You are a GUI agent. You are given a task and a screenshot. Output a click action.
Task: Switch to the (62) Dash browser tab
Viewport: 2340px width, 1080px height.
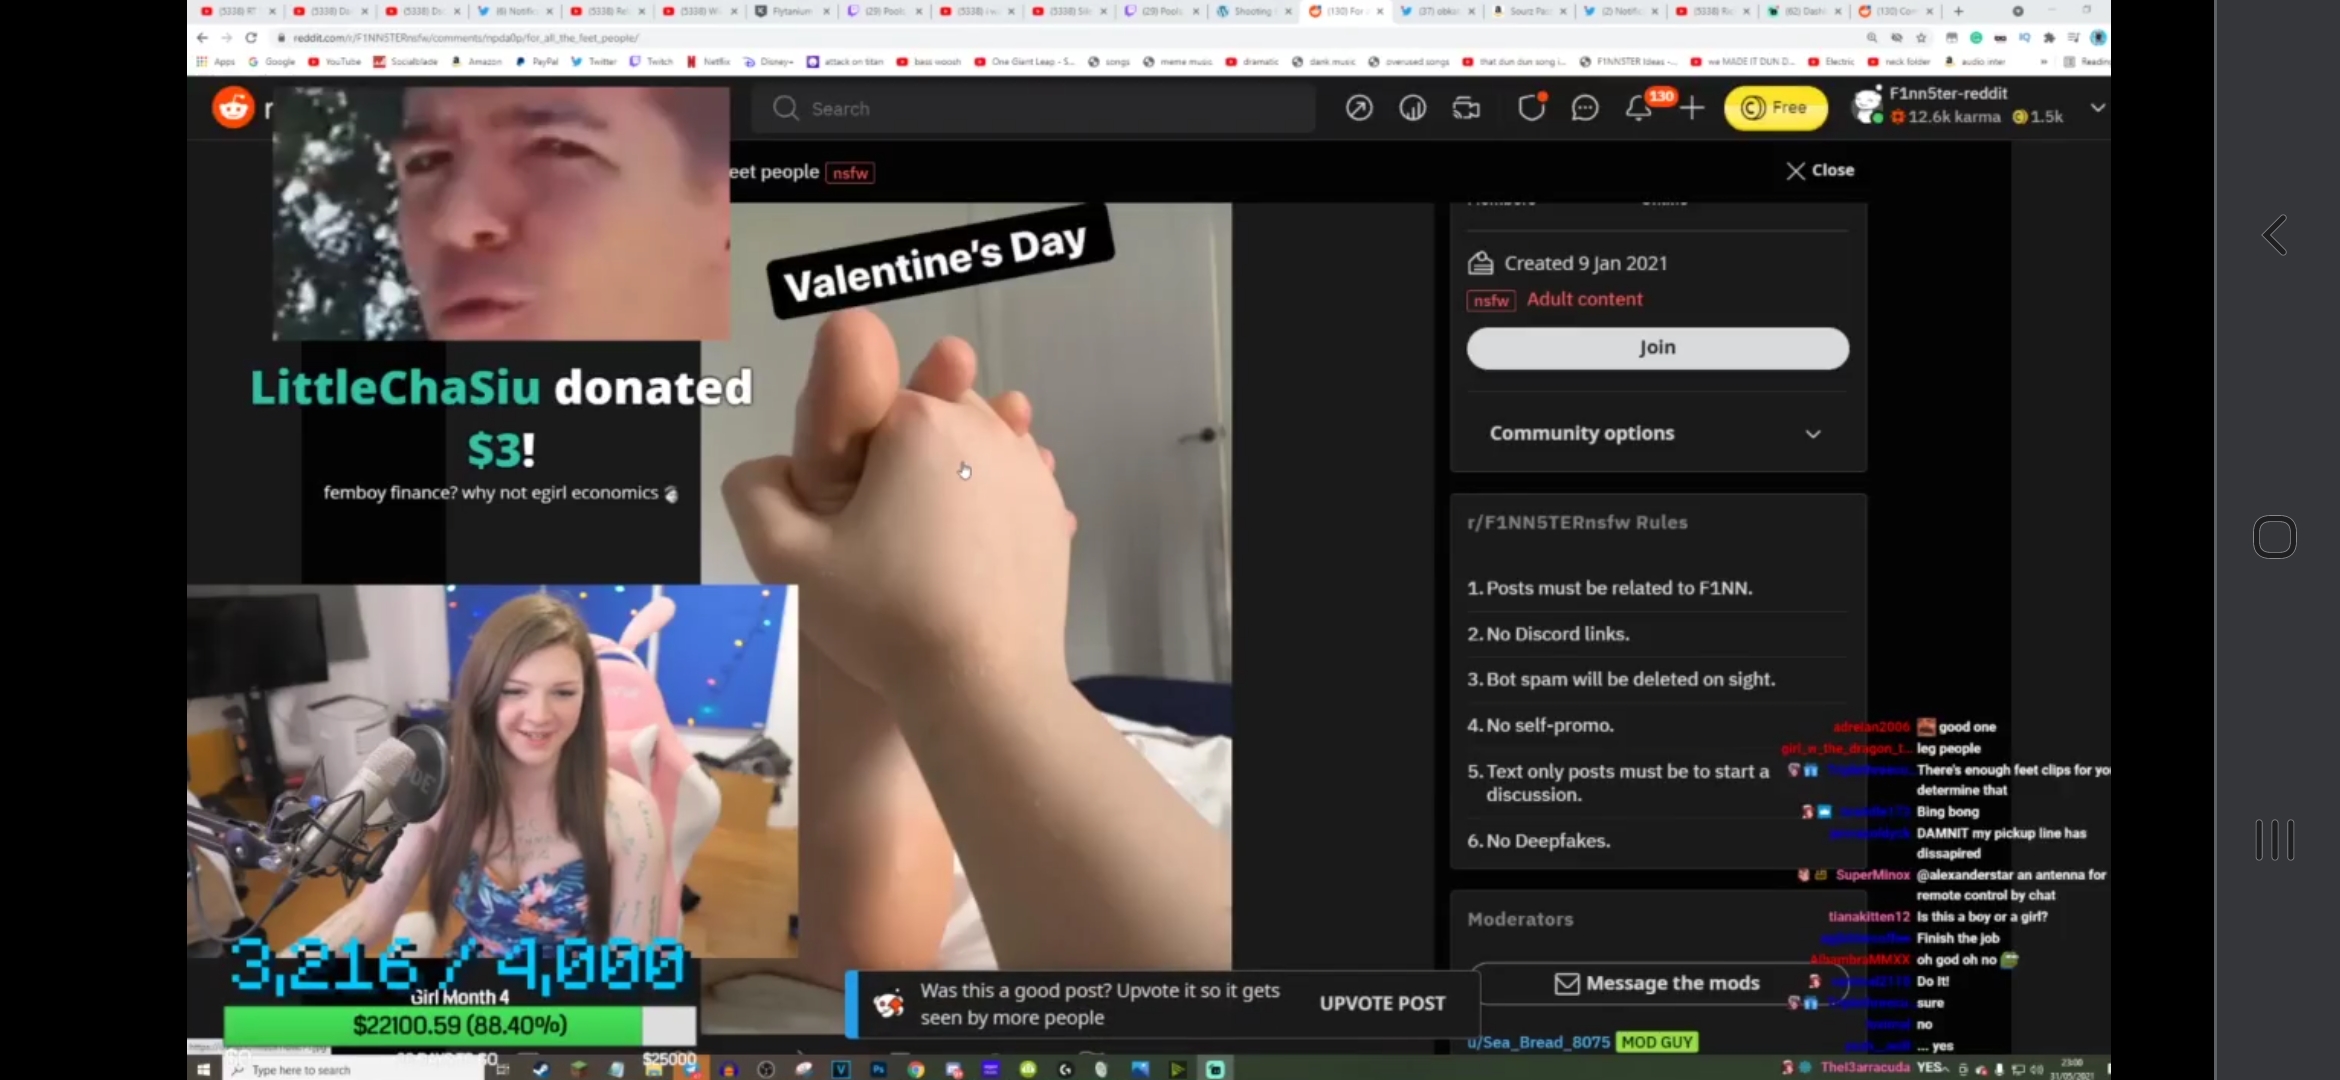tap(1806, 11)
